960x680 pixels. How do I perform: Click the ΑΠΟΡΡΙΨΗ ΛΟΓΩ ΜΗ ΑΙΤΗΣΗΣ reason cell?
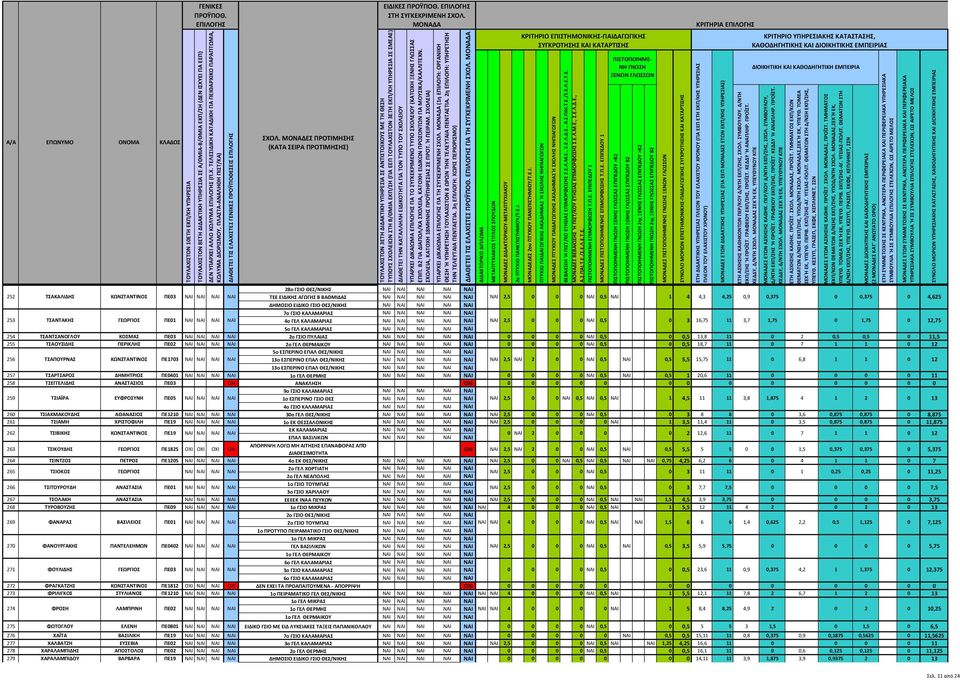(x=309, y=449)
